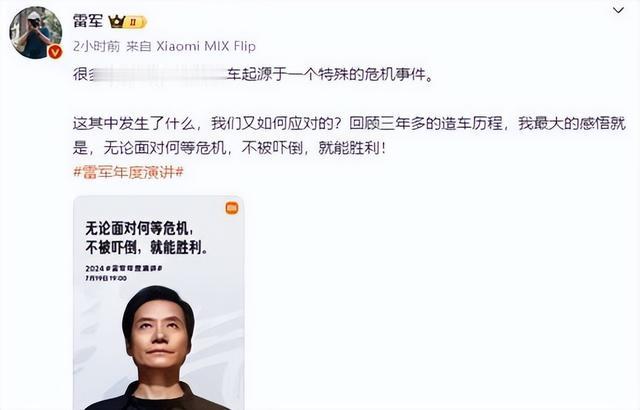Click the level II member badge
Viewport: 640px width, 410px height.
pos(135,22)
